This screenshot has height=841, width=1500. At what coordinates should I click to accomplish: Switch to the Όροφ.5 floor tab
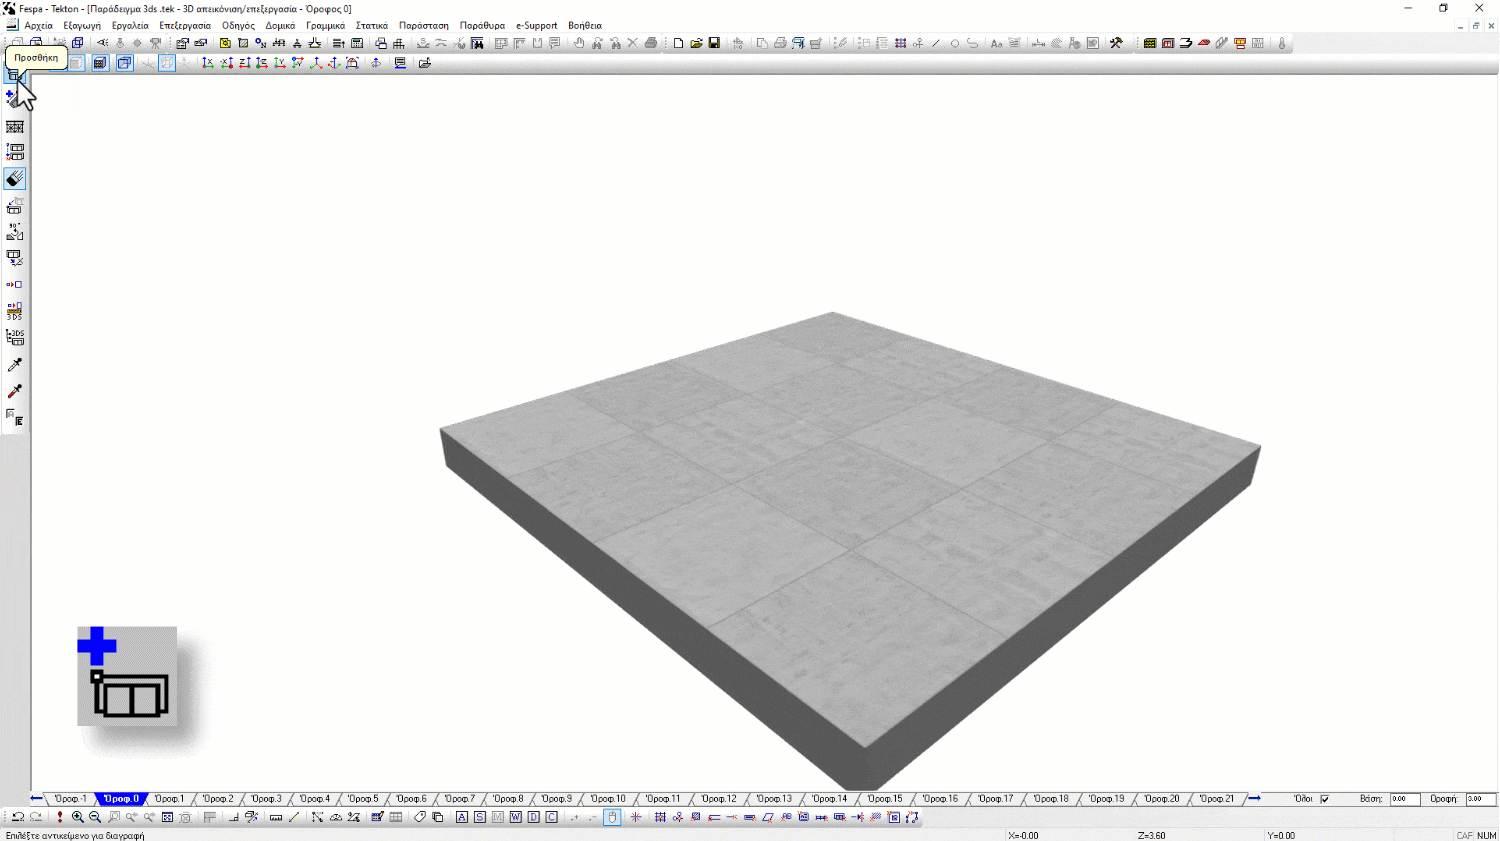[363, 799]
